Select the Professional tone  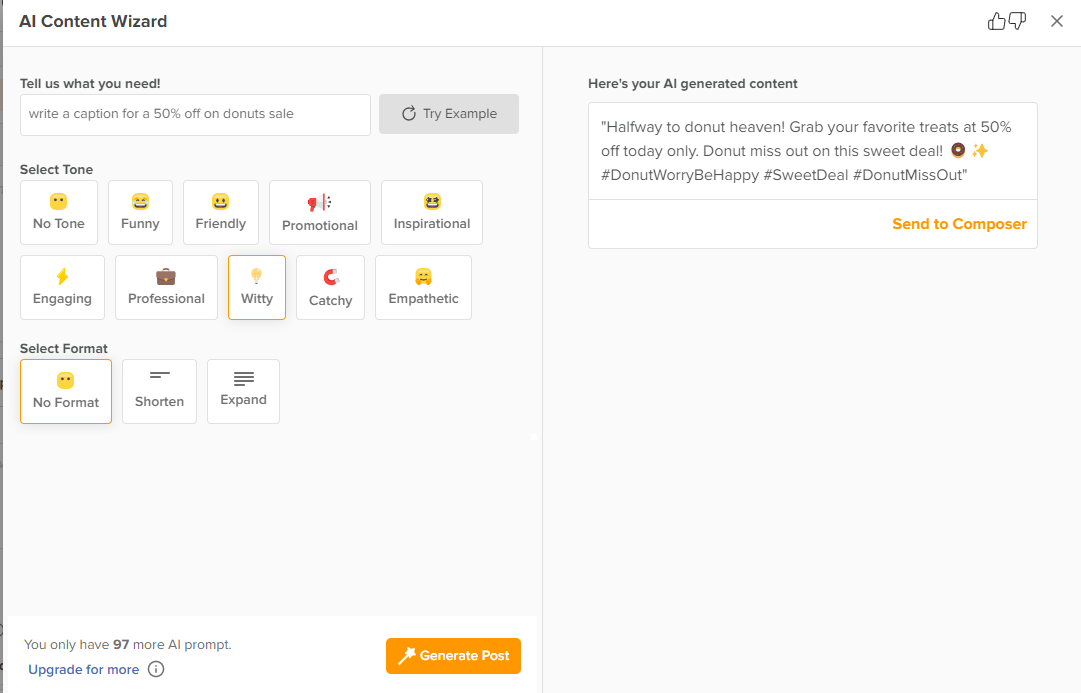[166, 287]
